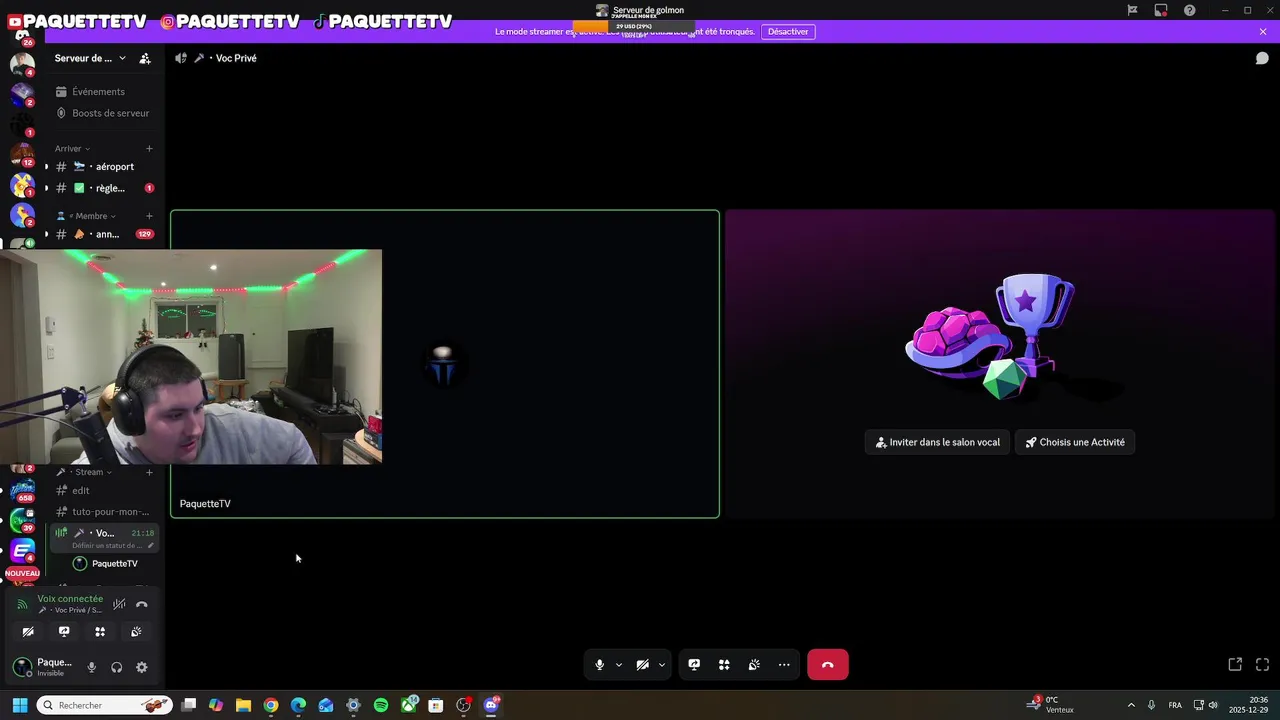This screenshot has width=1280, height=720.
Task: Open the aéroport text channel
Action: click(104, 167)
